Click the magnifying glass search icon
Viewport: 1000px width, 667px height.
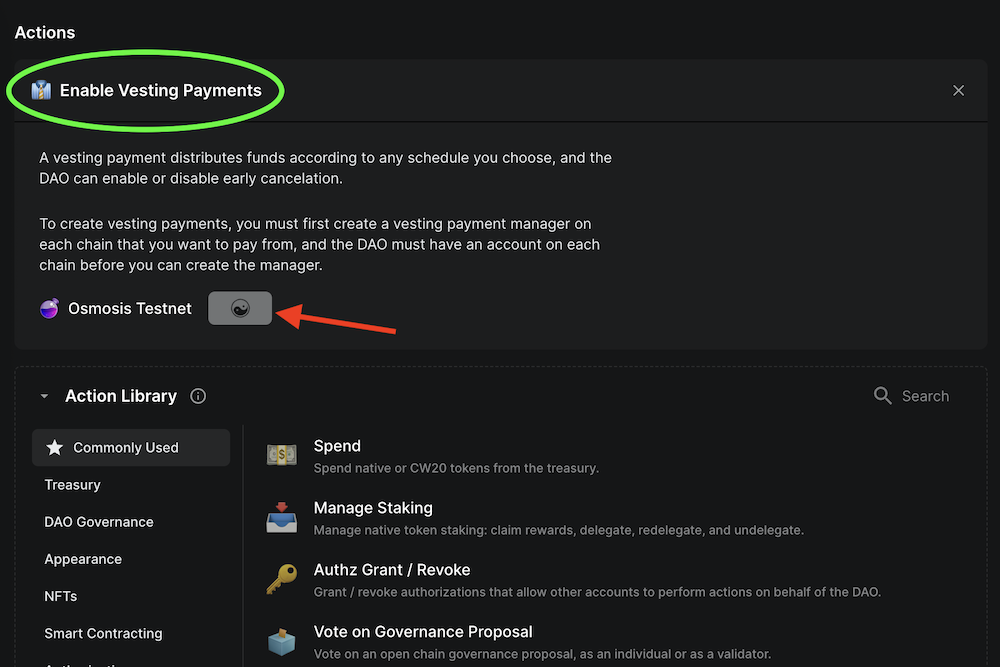[882, 396]
